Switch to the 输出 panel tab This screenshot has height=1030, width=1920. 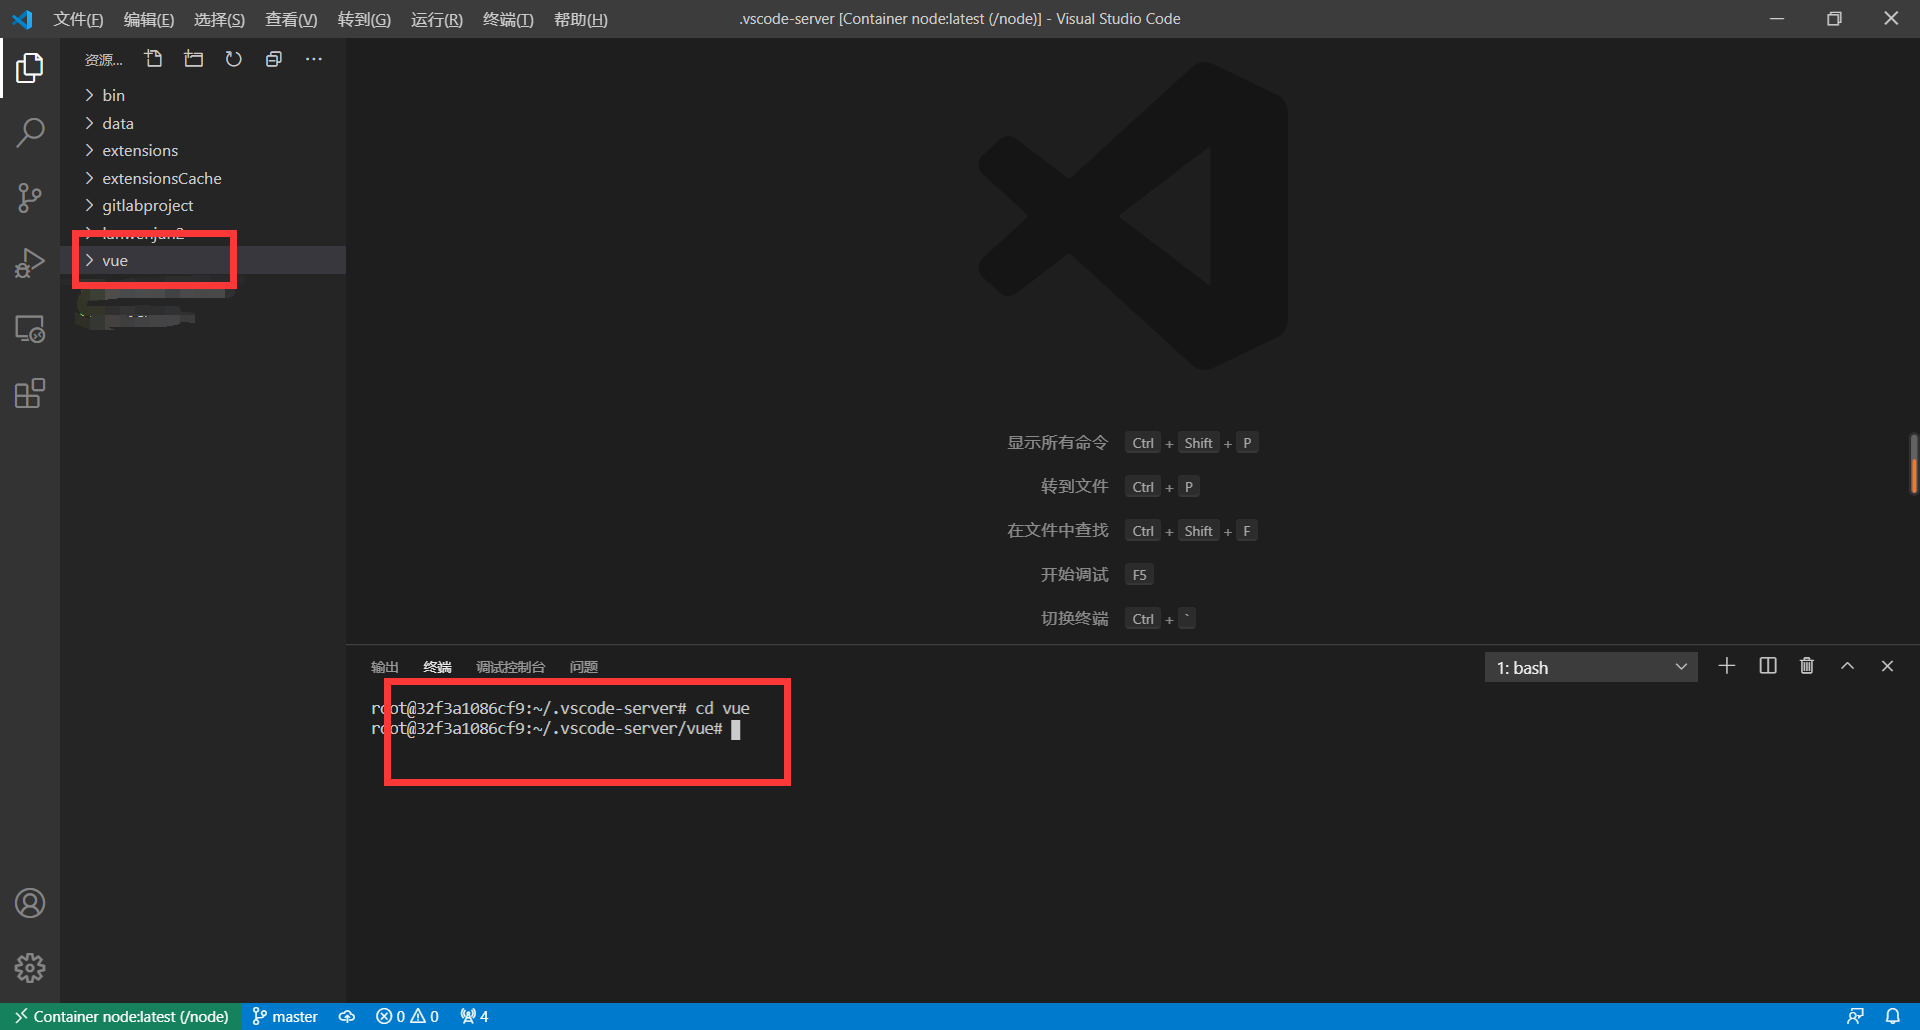coord(385,667)
